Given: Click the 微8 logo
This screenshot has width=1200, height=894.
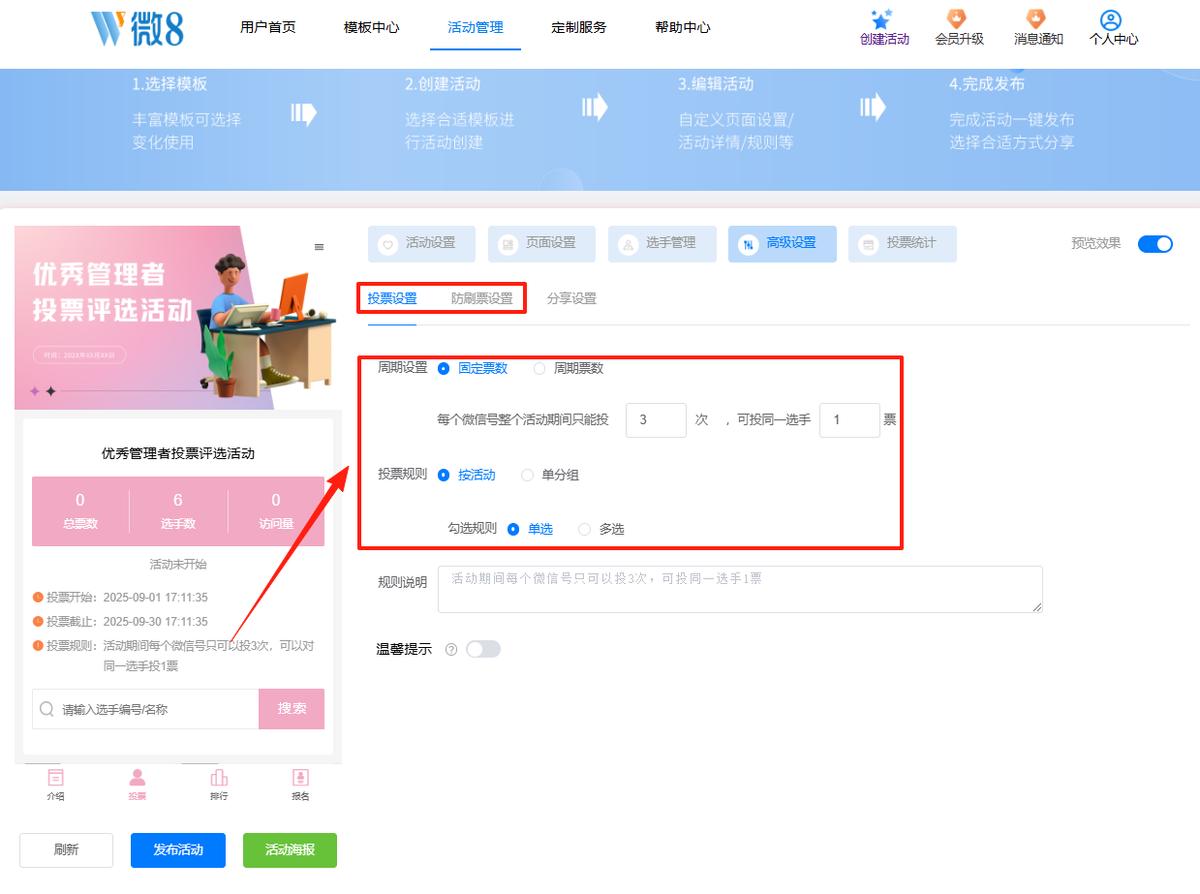Looking at the screenshot, I should tap(137, 28).
